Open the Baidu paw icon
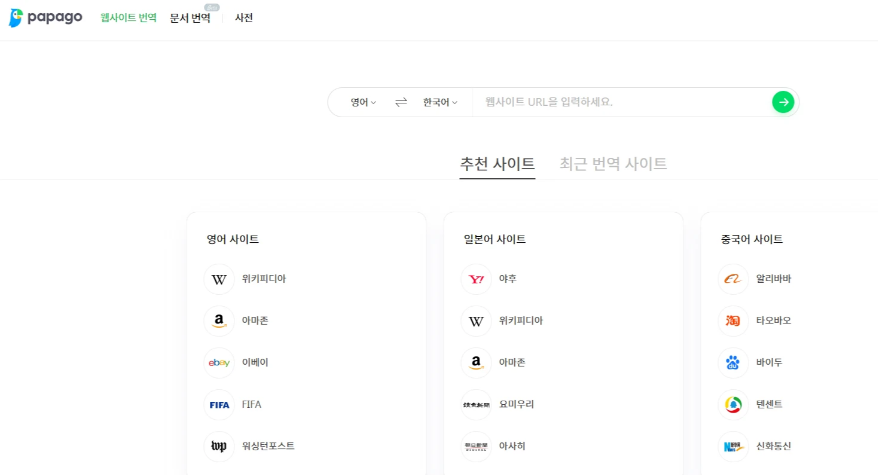The width and height of the screenshot is (878, 475). 733,362
